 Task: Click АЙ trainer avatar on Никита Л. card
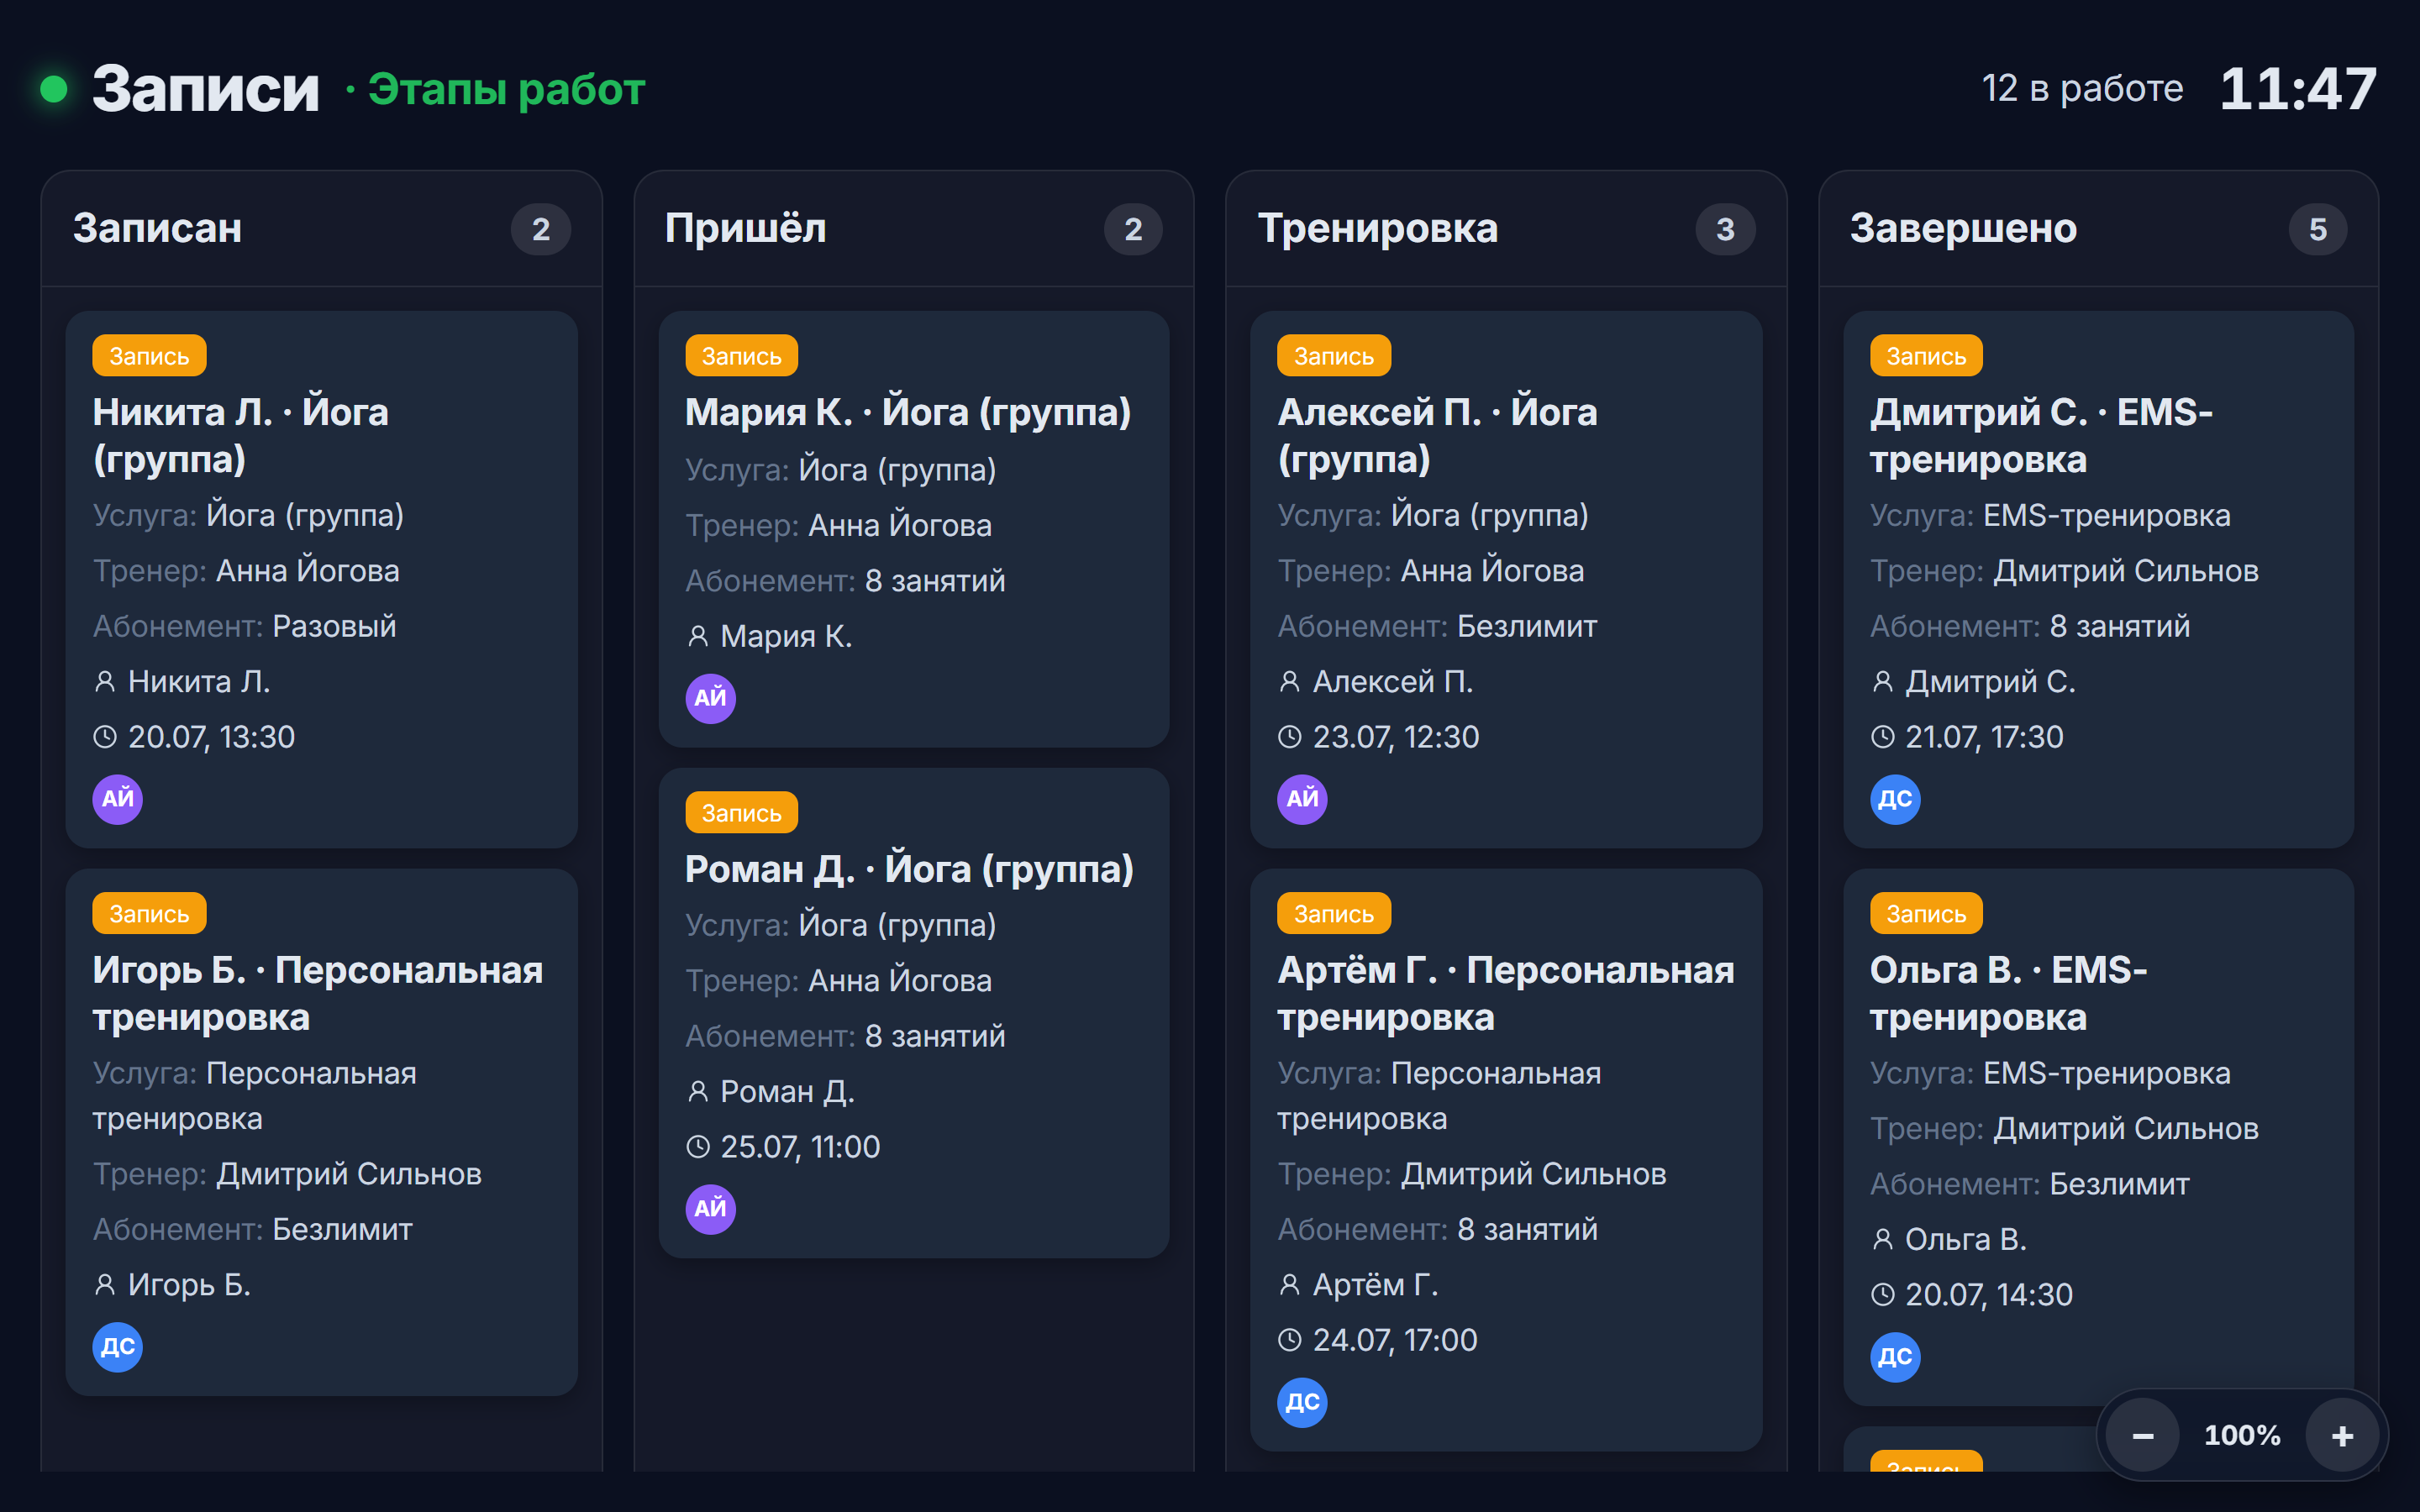(118, 799)
